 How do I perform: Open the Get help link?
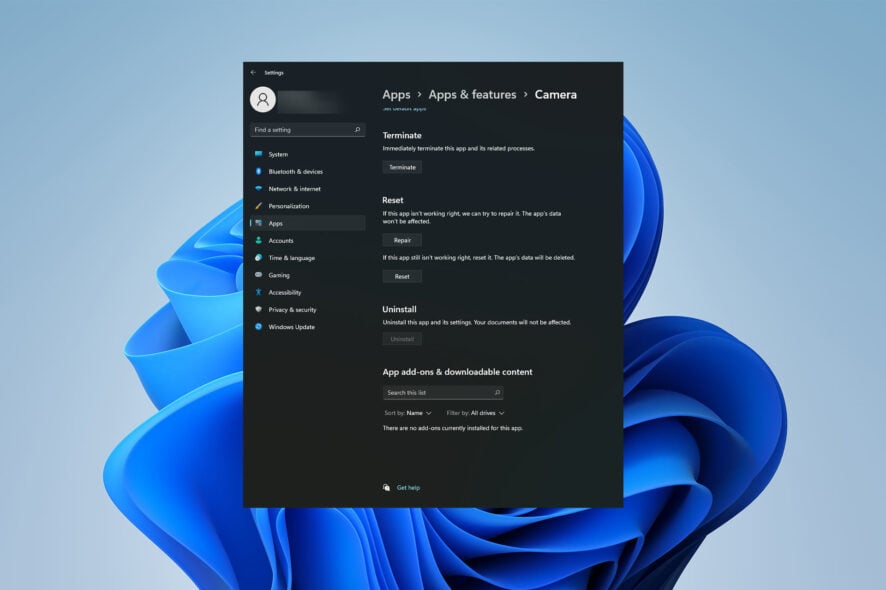pos(408,488)
